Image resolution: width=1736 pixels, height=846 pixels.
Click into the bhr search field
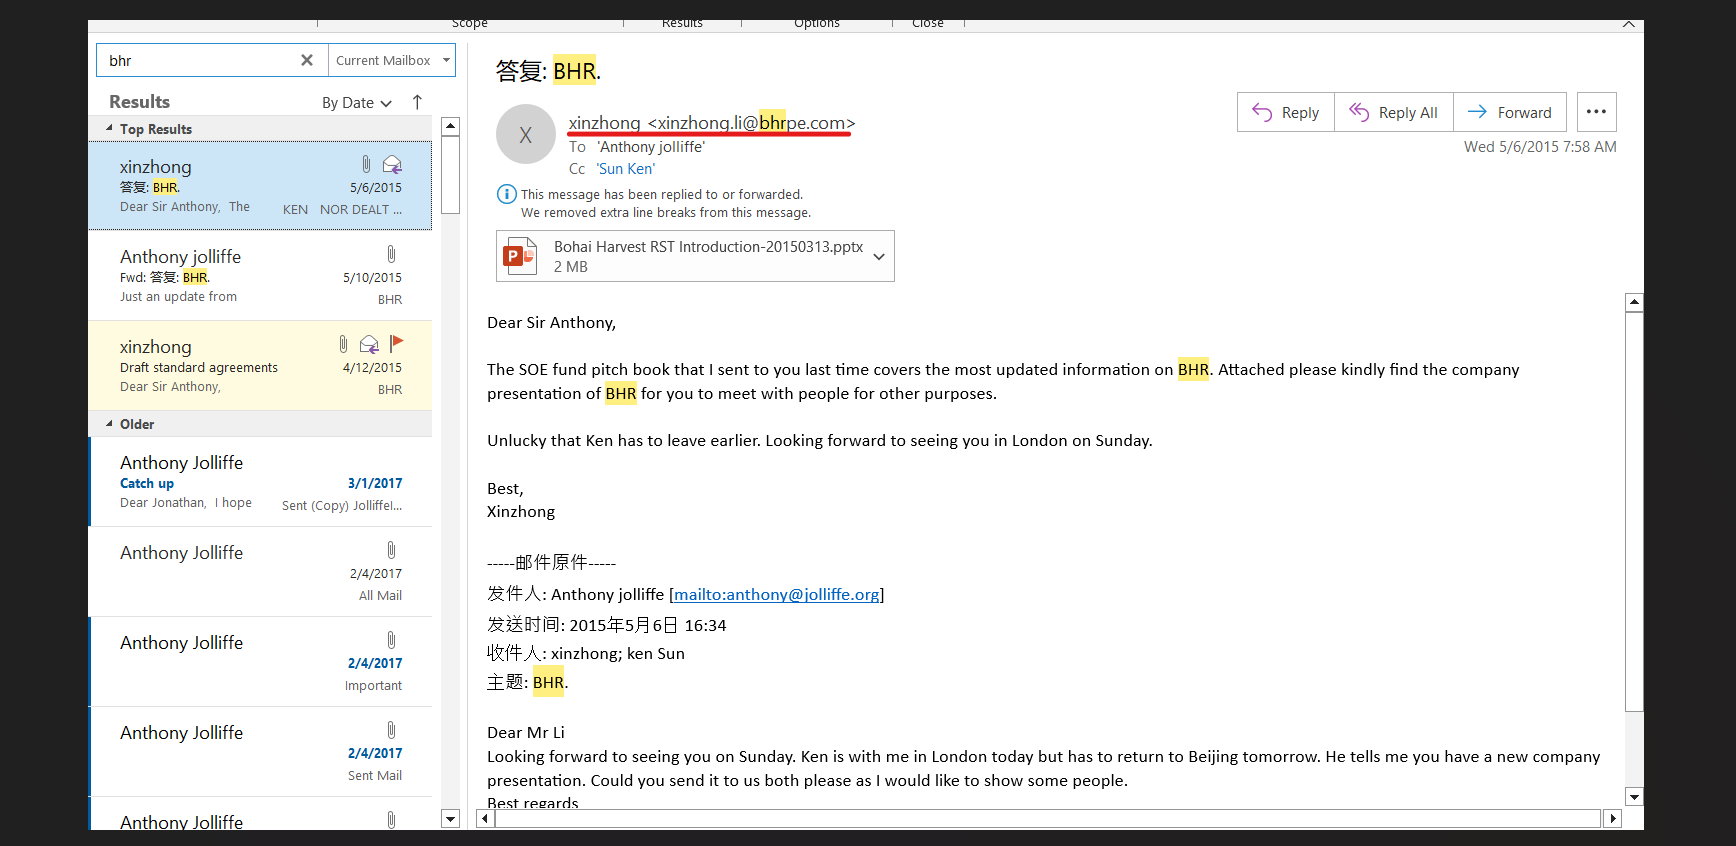(200, 60)
